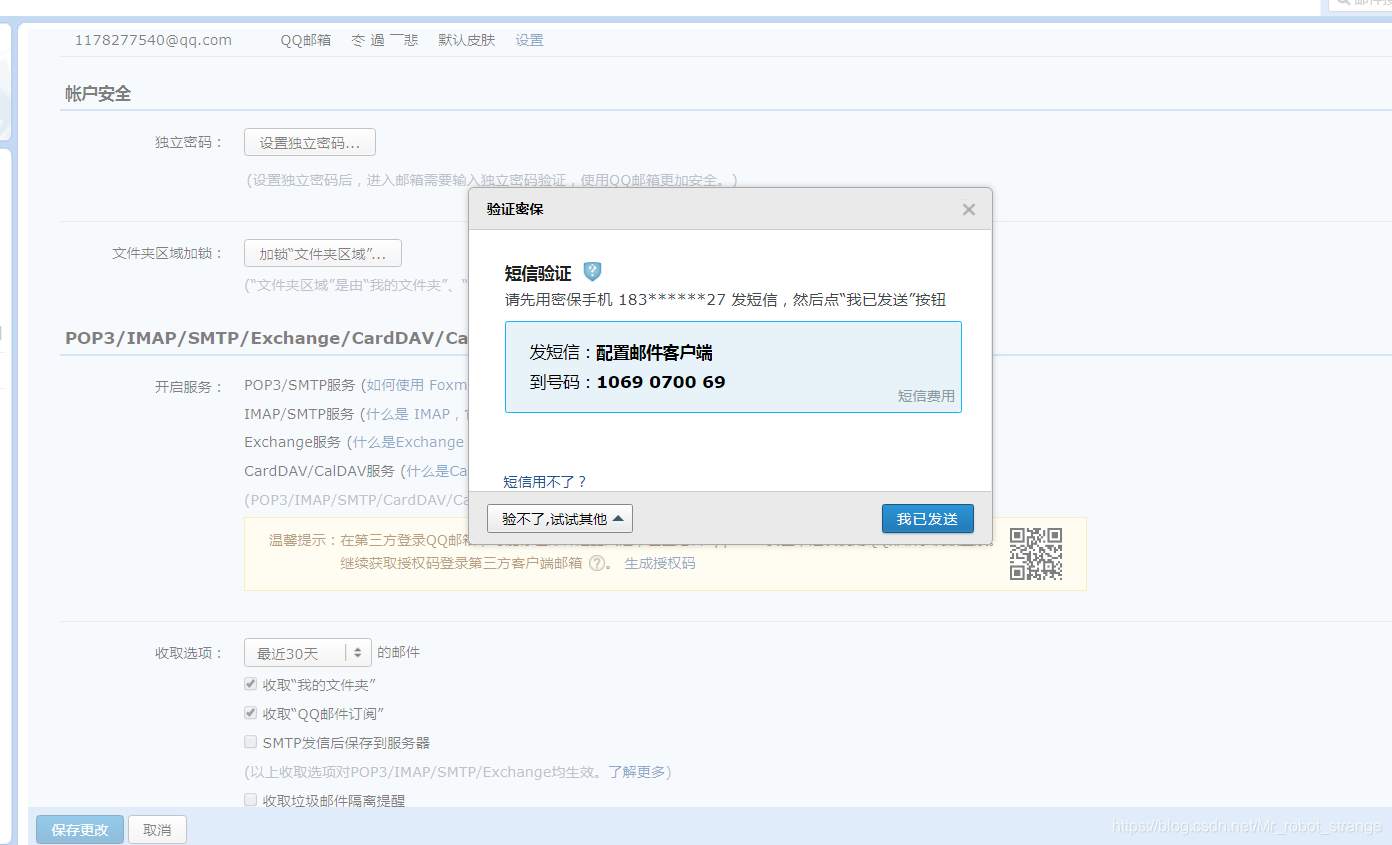Click the 取消 button
1392x845 pixels.
pos(157,830)
